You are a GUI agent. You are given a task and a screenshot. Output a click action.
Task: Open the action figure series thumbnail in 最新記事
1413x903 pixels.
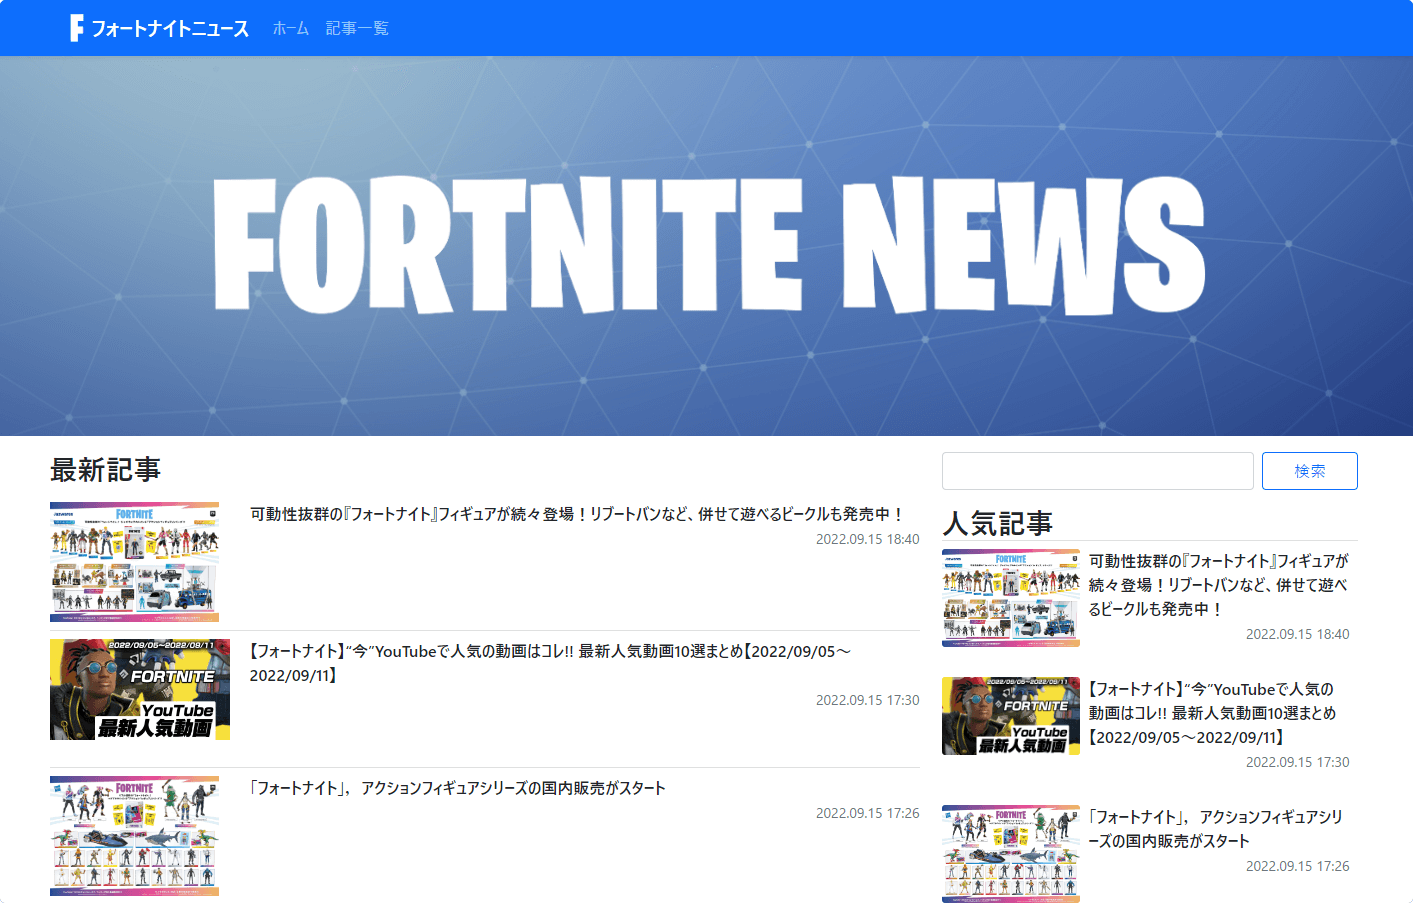pos(134,836)
